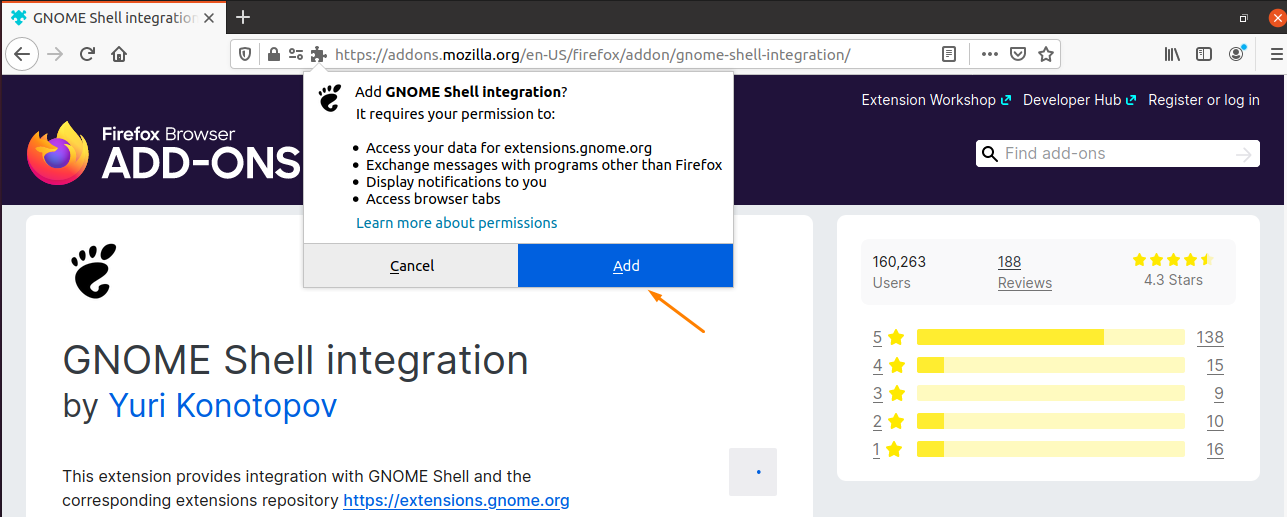Open the 188 Reviews link

coord(1024,272)
